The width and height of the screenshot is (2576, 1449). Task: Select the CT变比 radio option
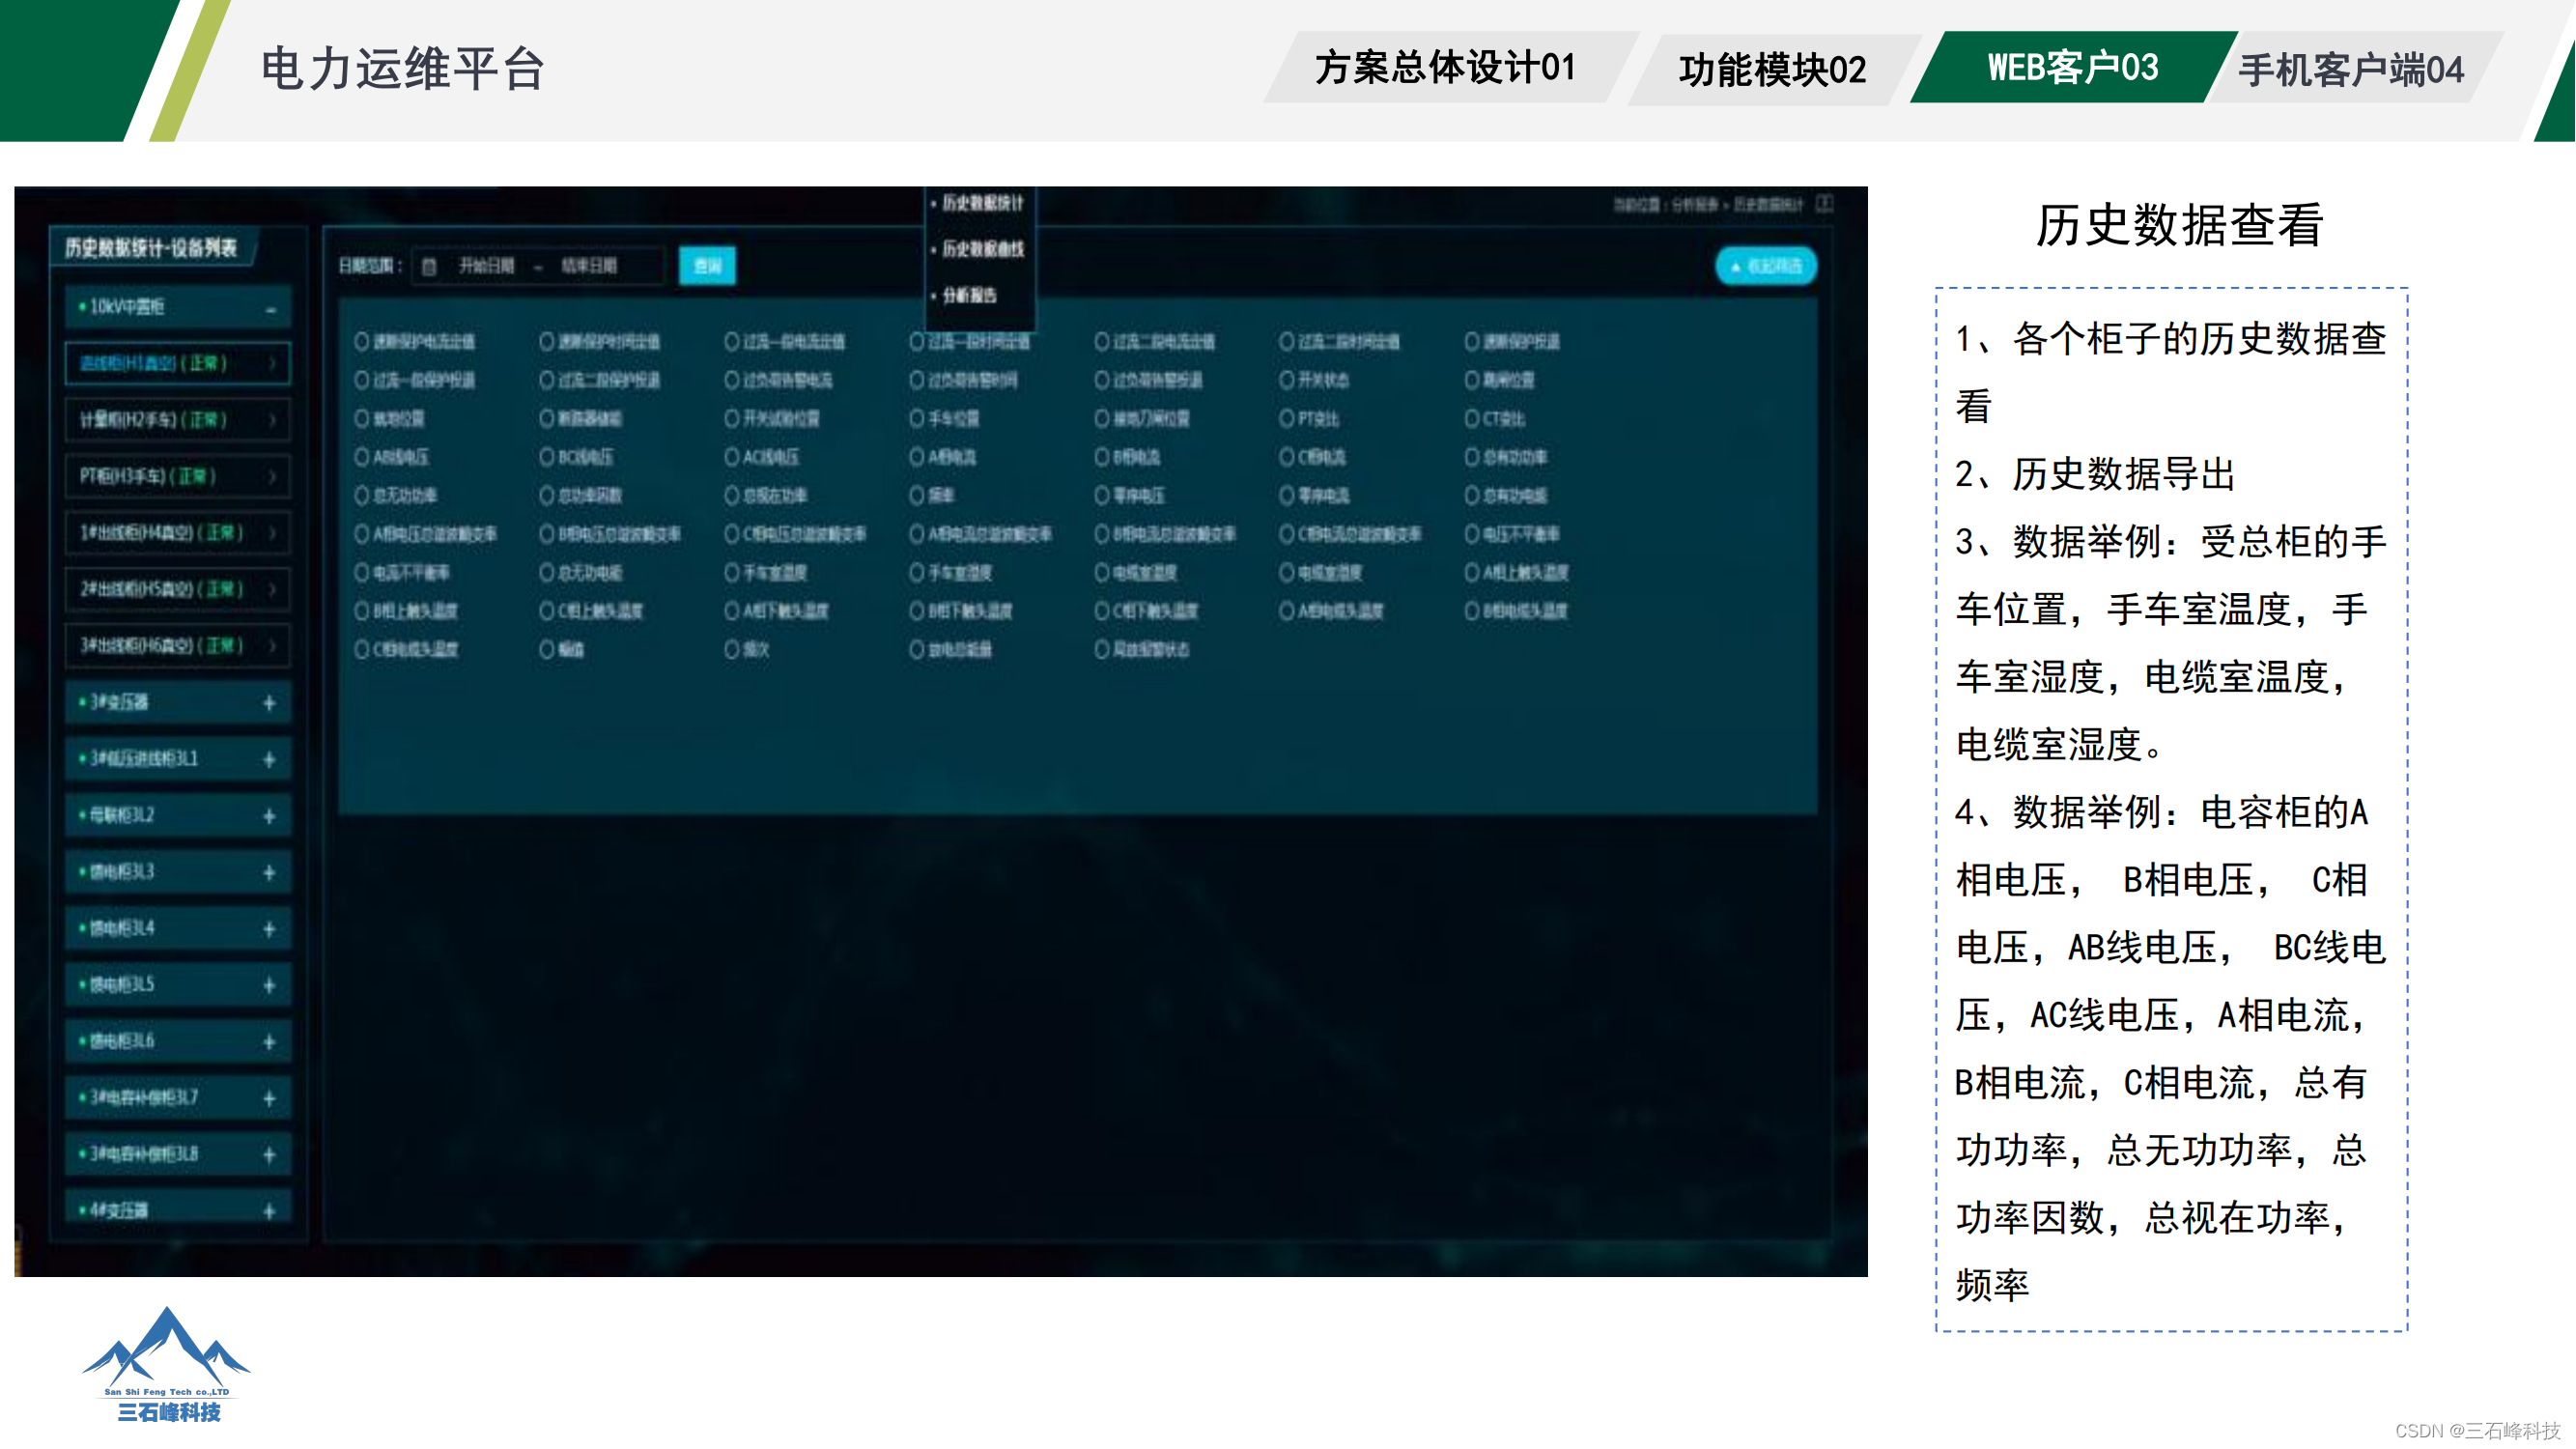click(x=1471, y=418)
